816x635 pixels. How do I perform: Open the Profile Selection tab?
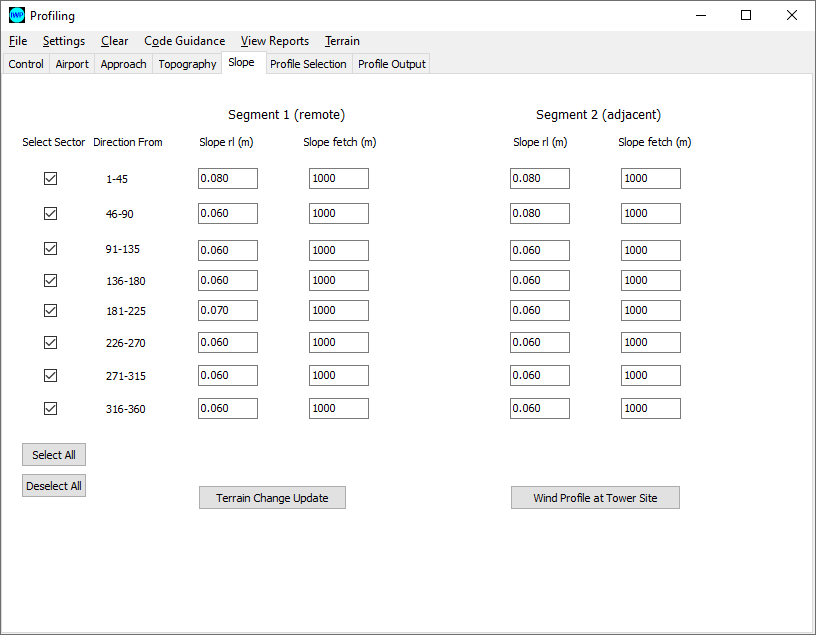click(x=308, y=64)
